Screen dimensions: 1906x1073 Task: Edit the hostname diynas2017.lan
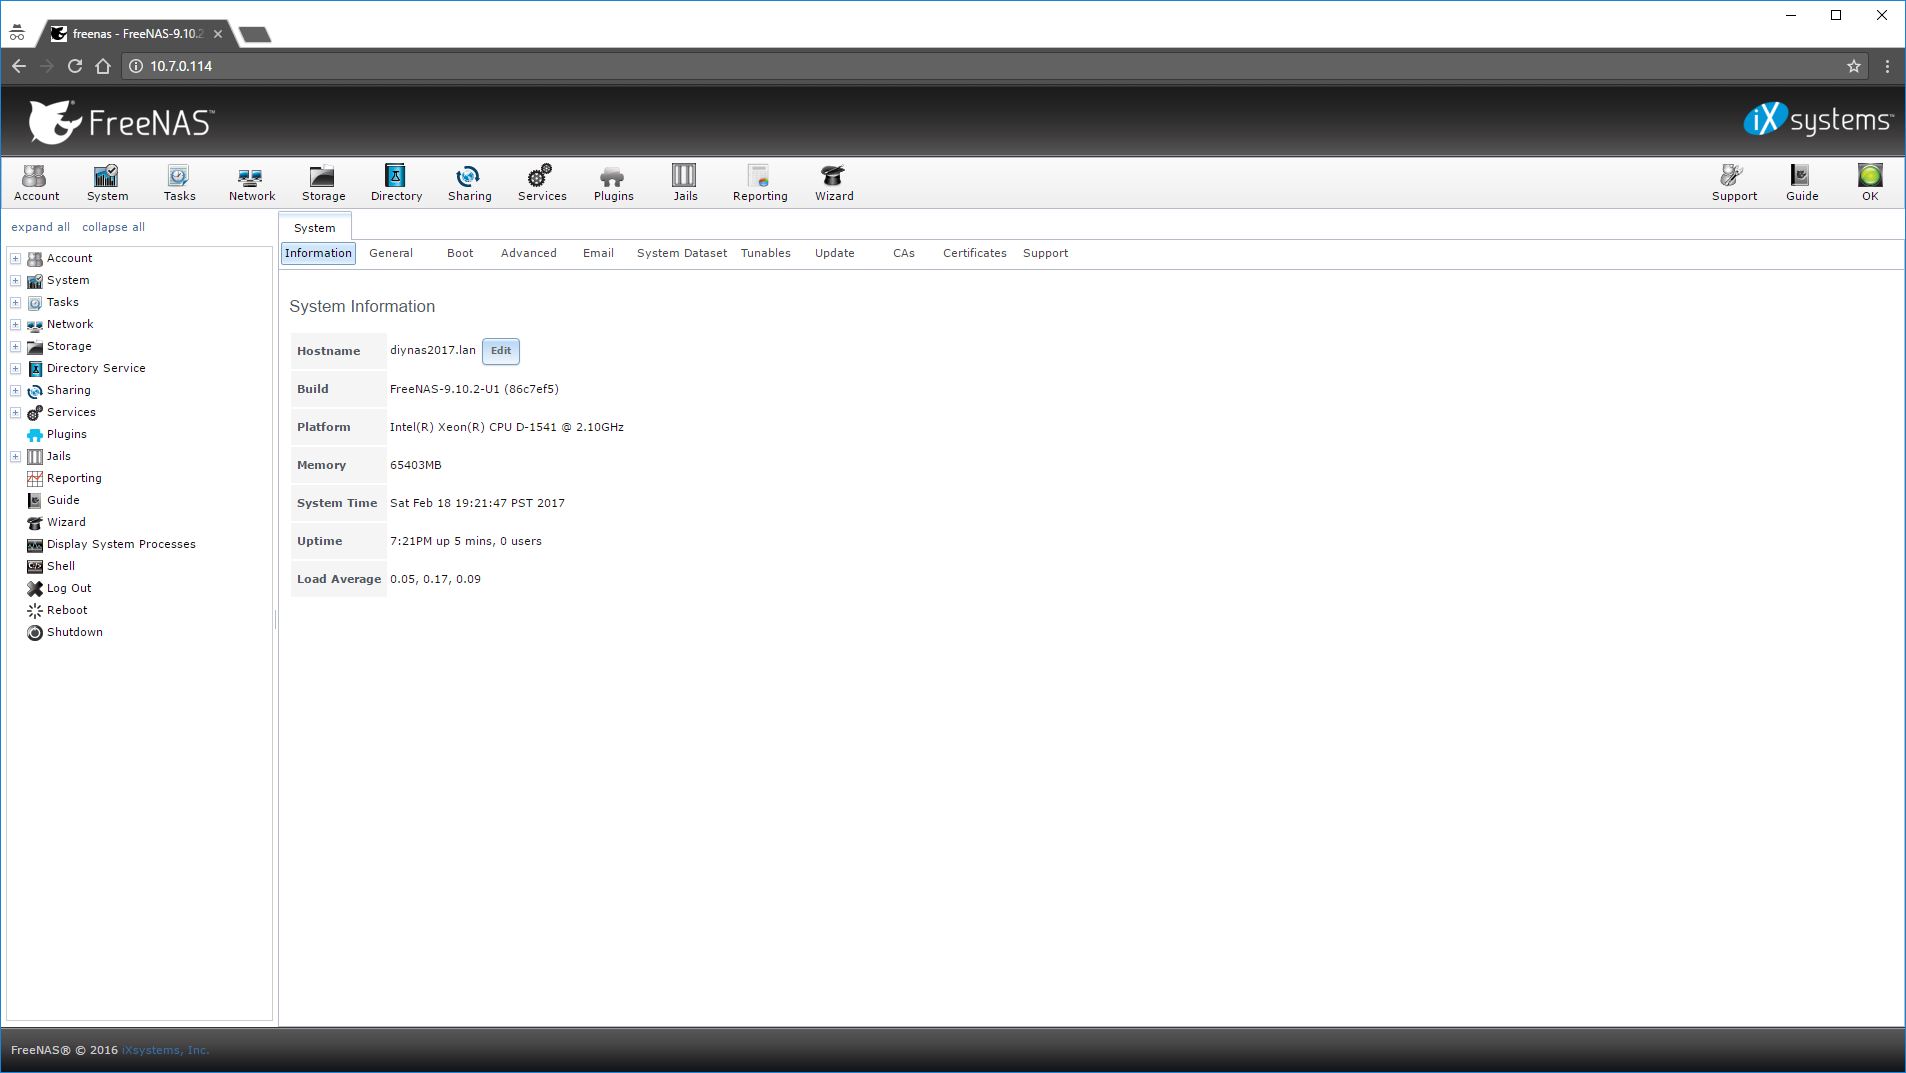point(501,351)
